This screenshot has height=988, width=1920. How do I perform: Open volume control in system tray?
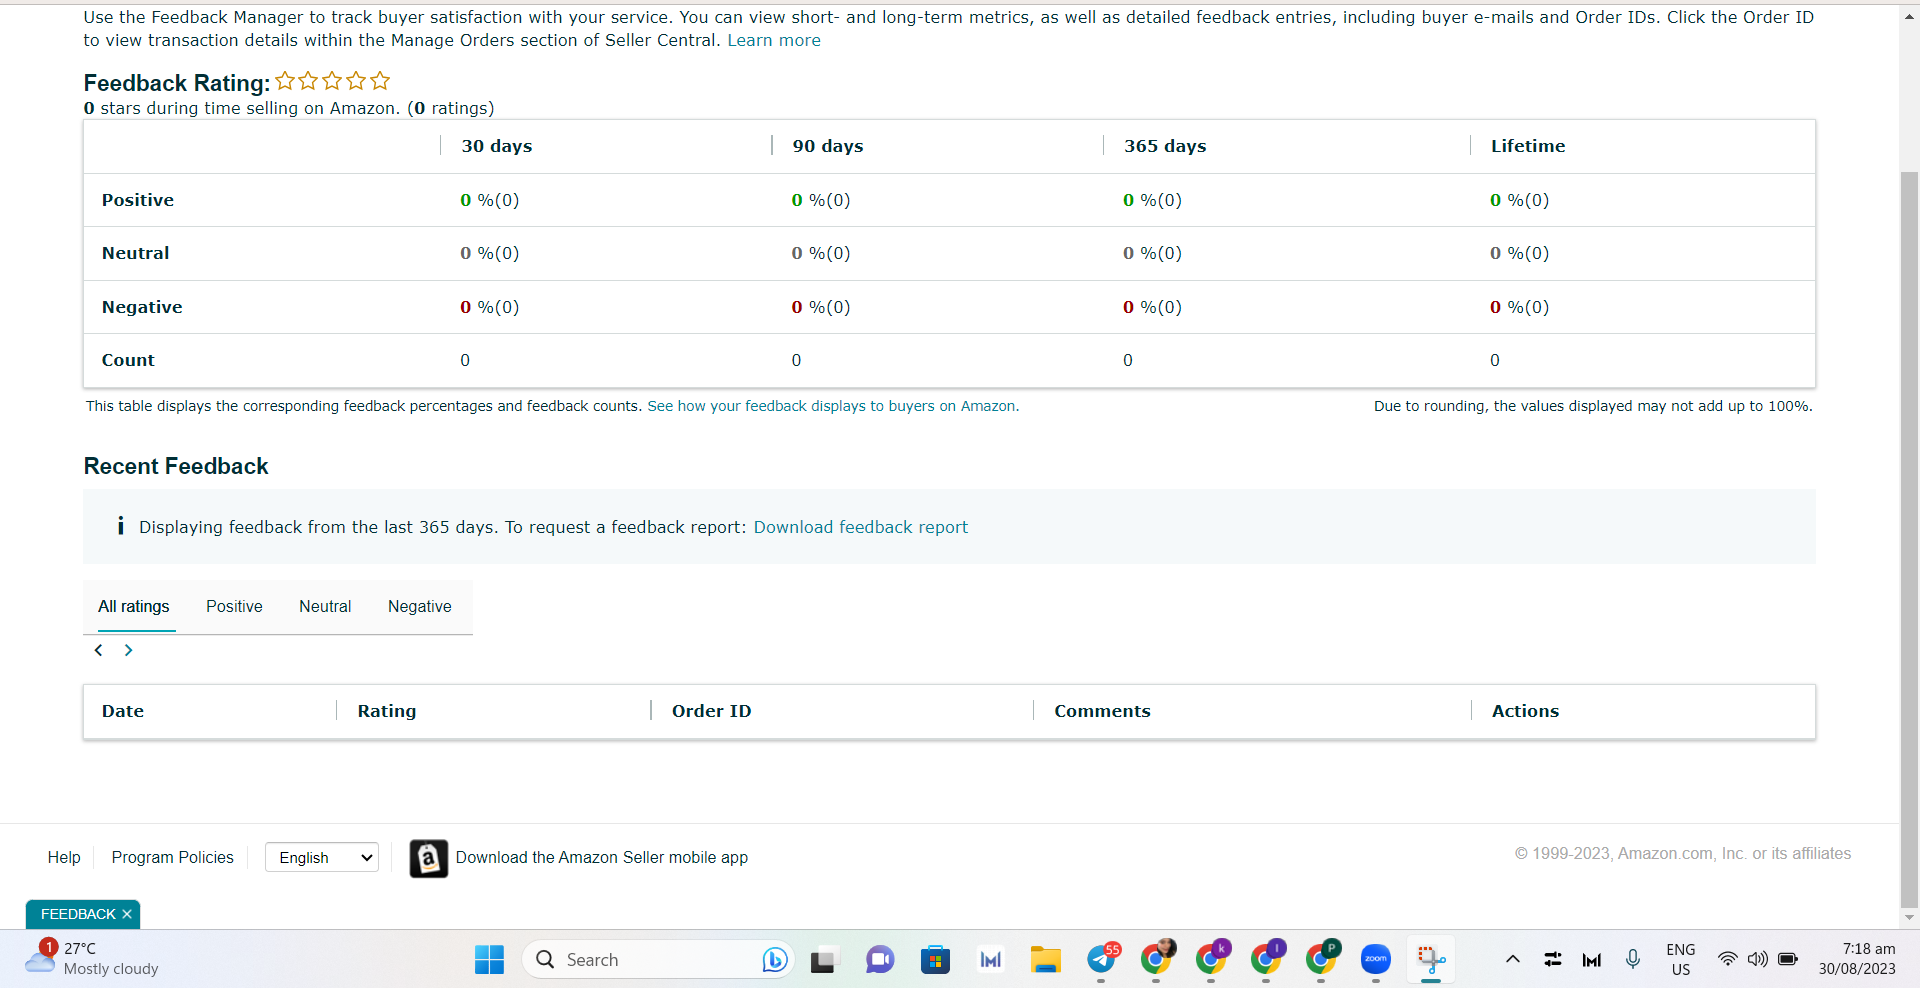(1757, 960)
